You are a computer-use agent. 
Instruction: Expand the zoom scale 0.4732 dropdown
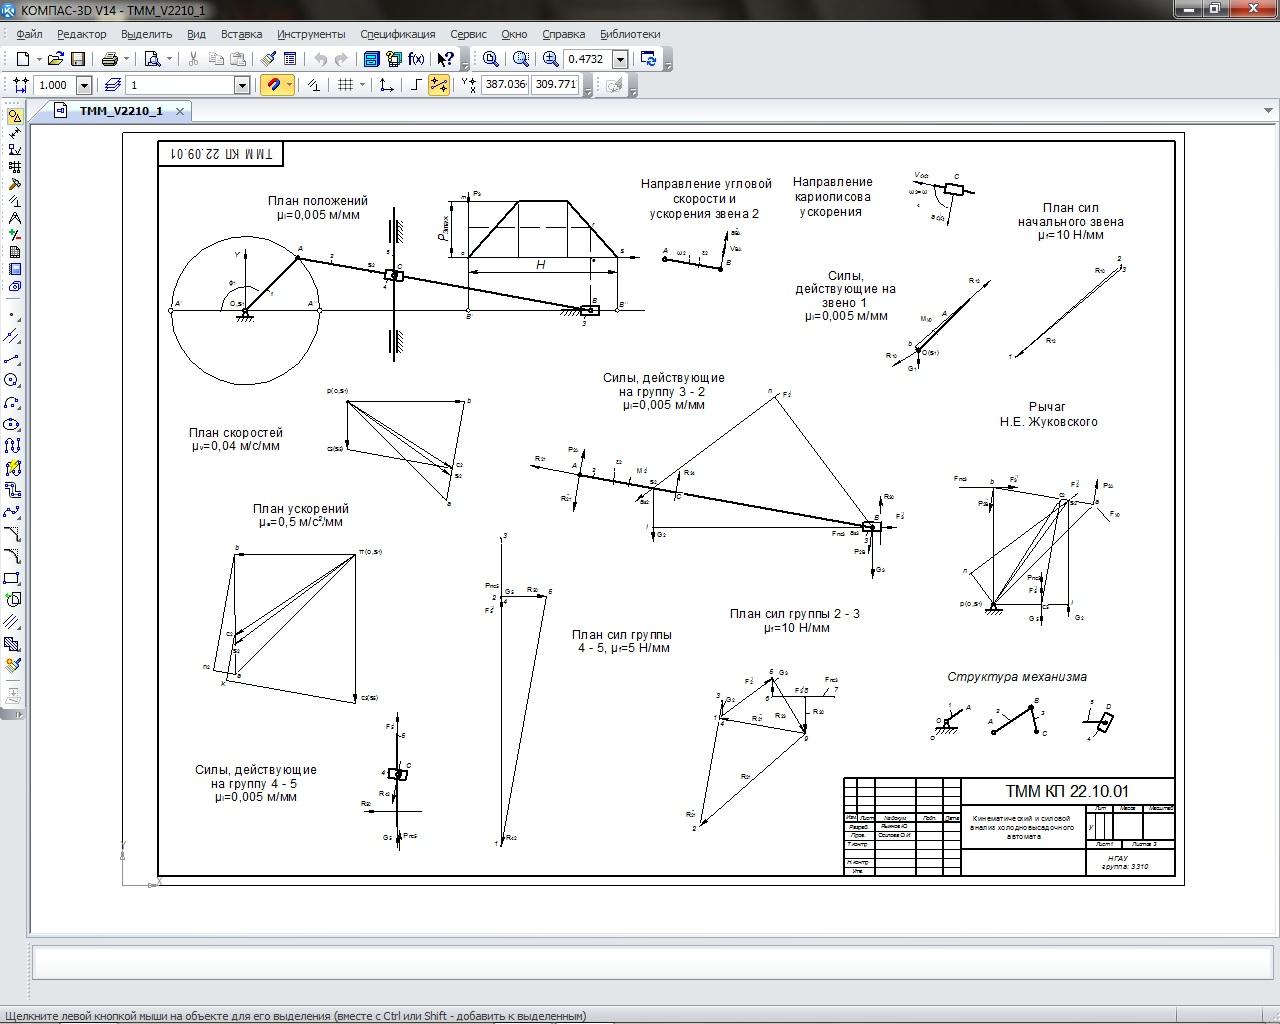[x=620, y=59]
